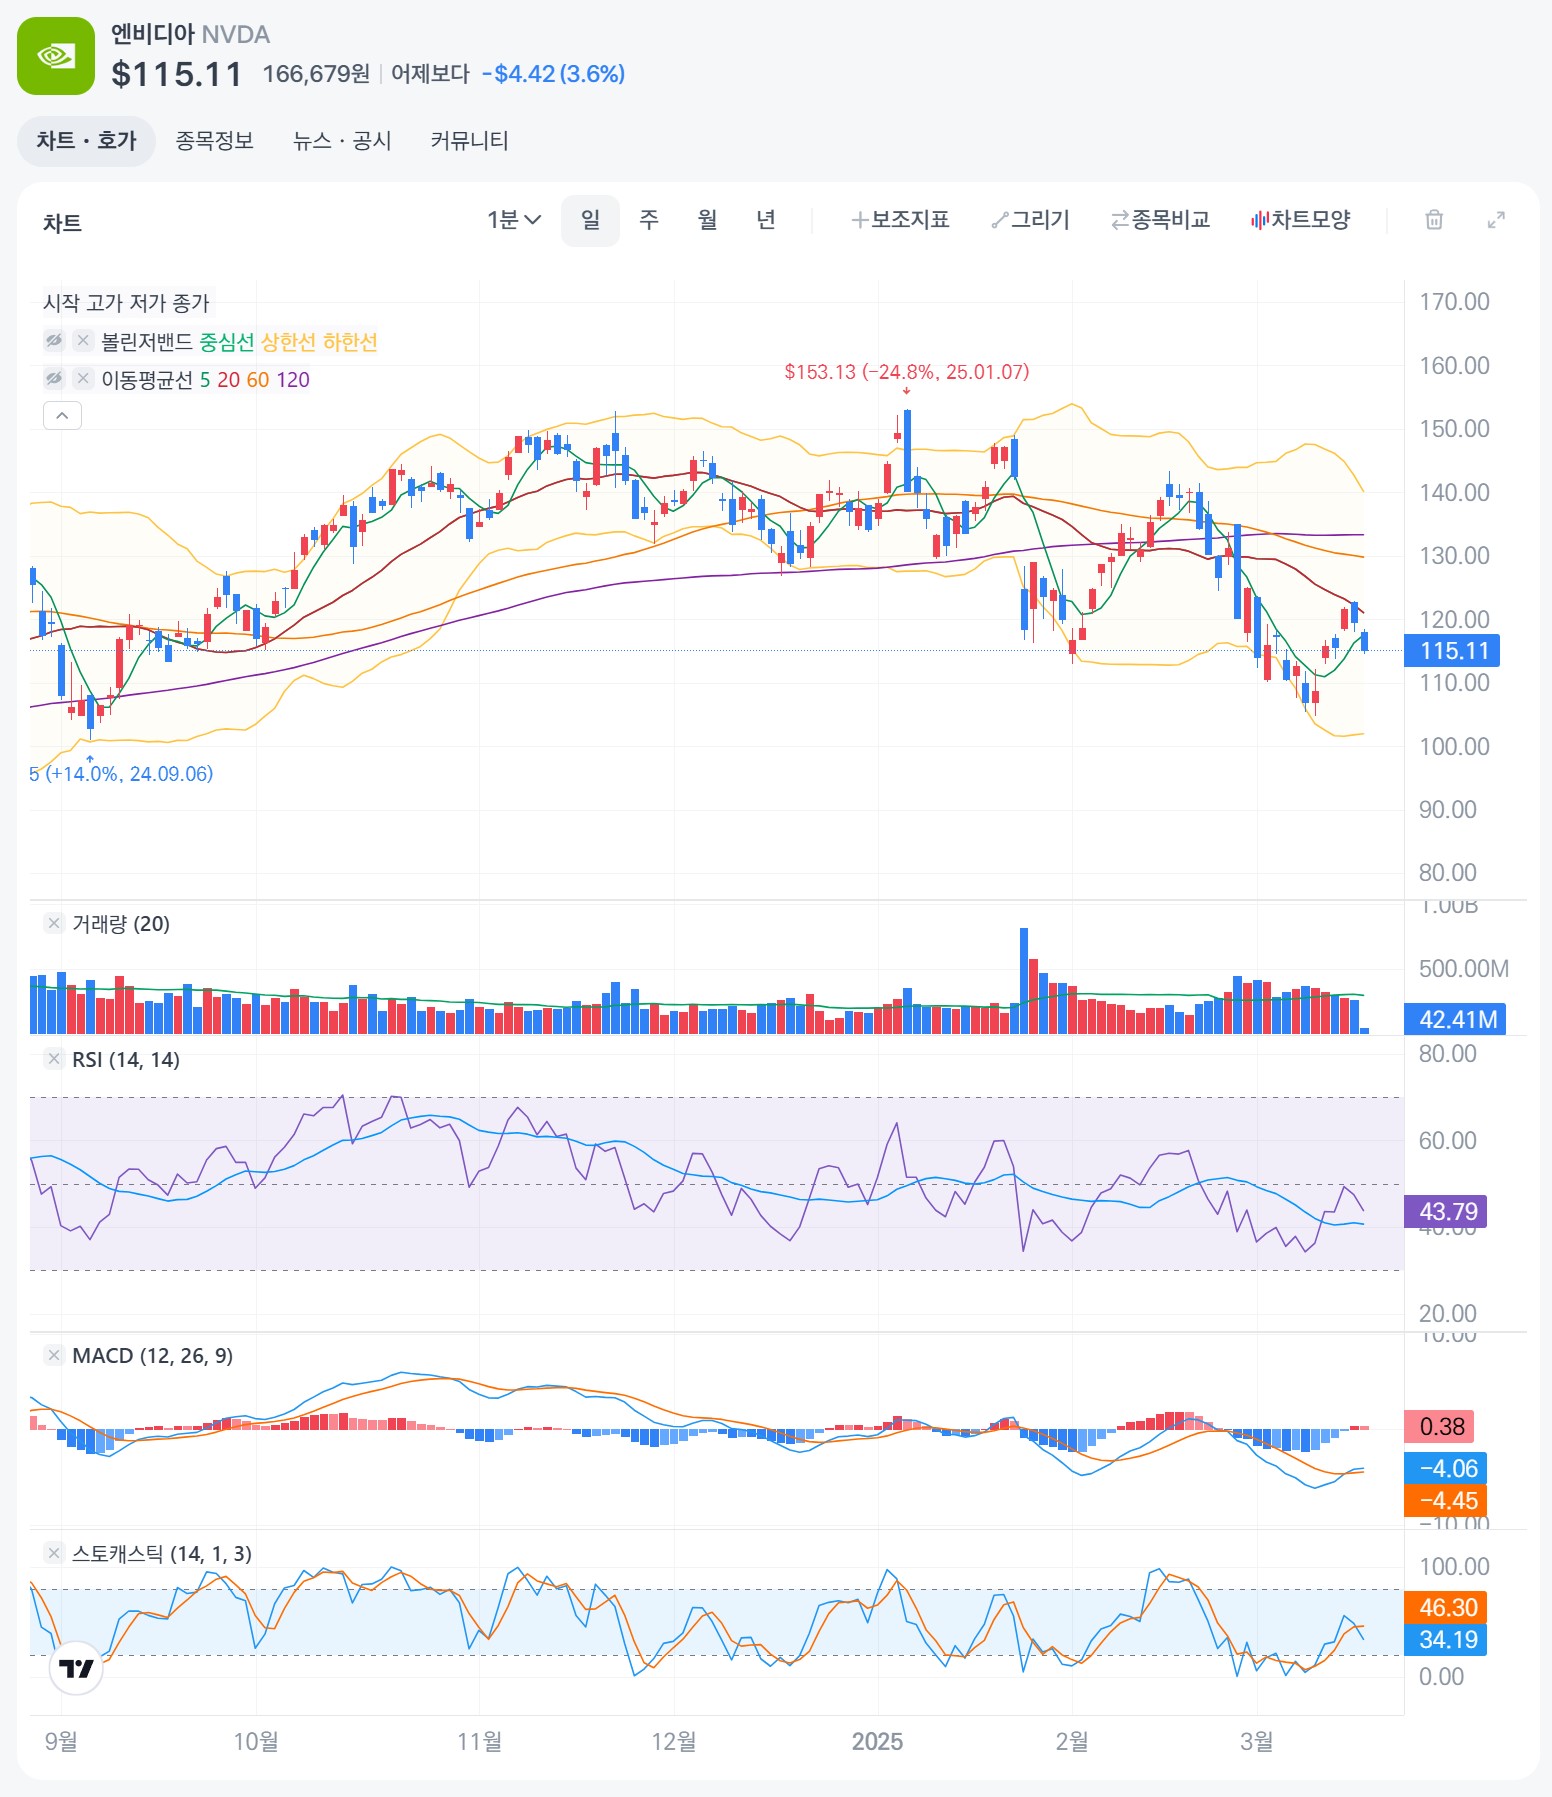
Task: Select the 년 yearly timeframe
Action: pyautogui.click(x=766, y=220)
